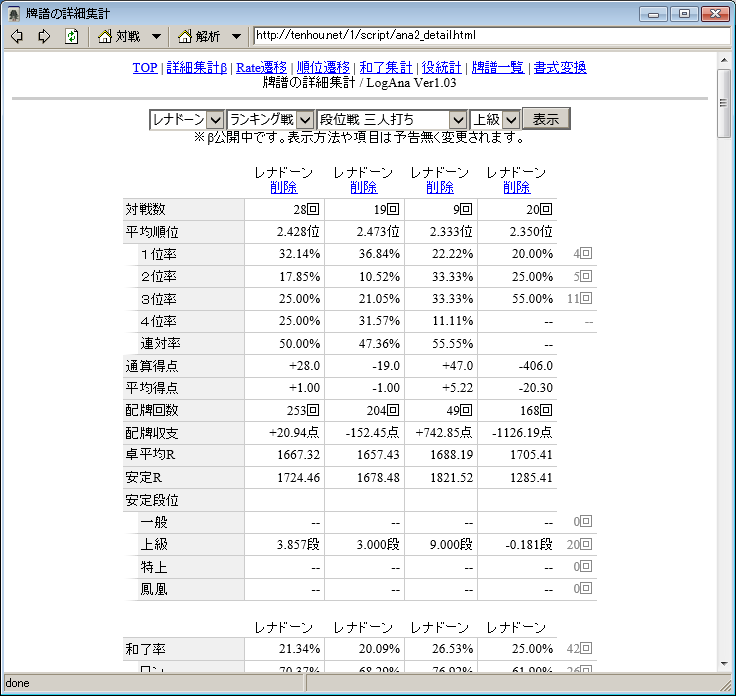Screen dimensions: 736x696
Task: Select the 1位率 row label
Action: coord(159,254)
